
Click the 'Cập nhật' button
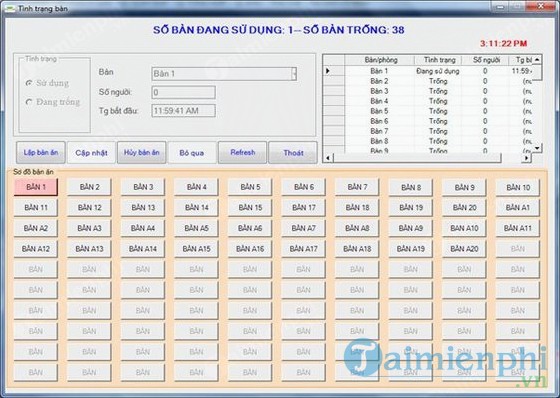pos(91,153)
